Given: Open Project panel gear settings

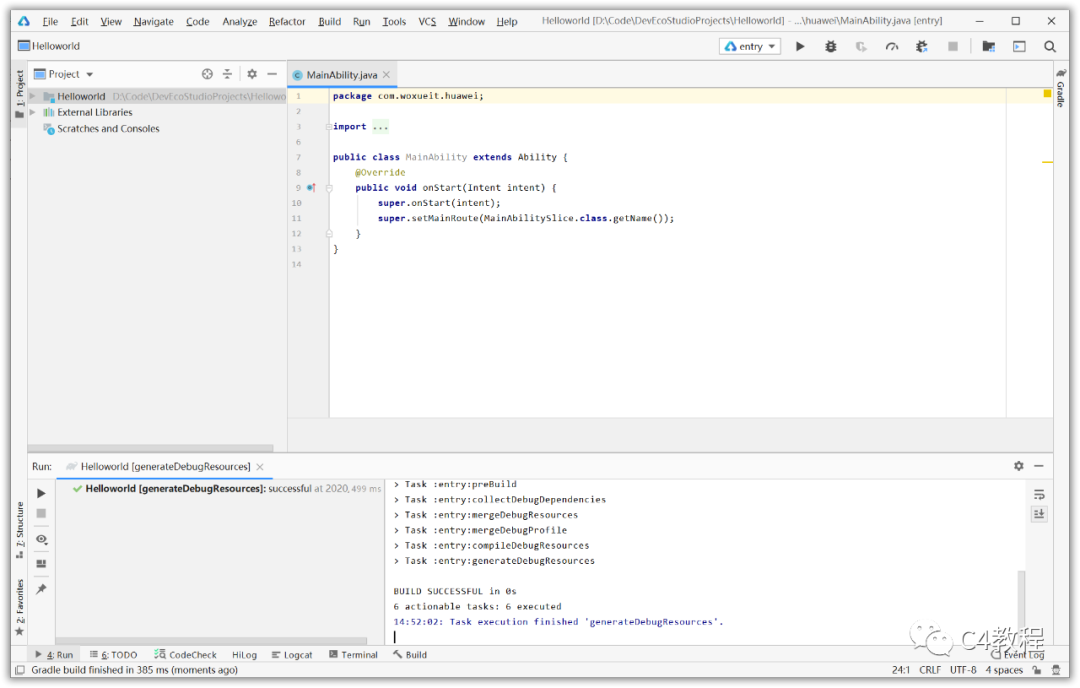Looking at the screenshot, I should click(252, 74).
